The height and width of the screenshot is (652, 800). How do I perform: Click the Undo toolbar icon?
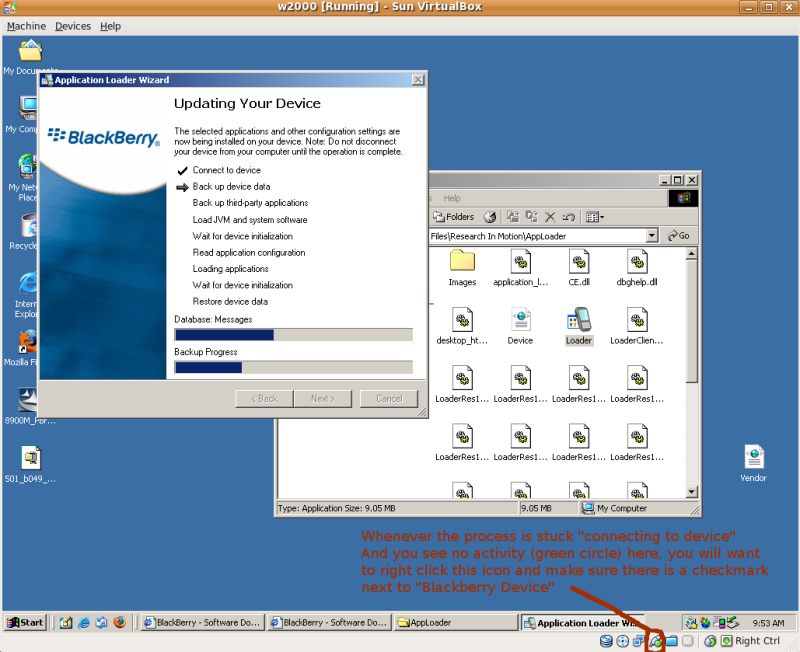coord(568,217)
